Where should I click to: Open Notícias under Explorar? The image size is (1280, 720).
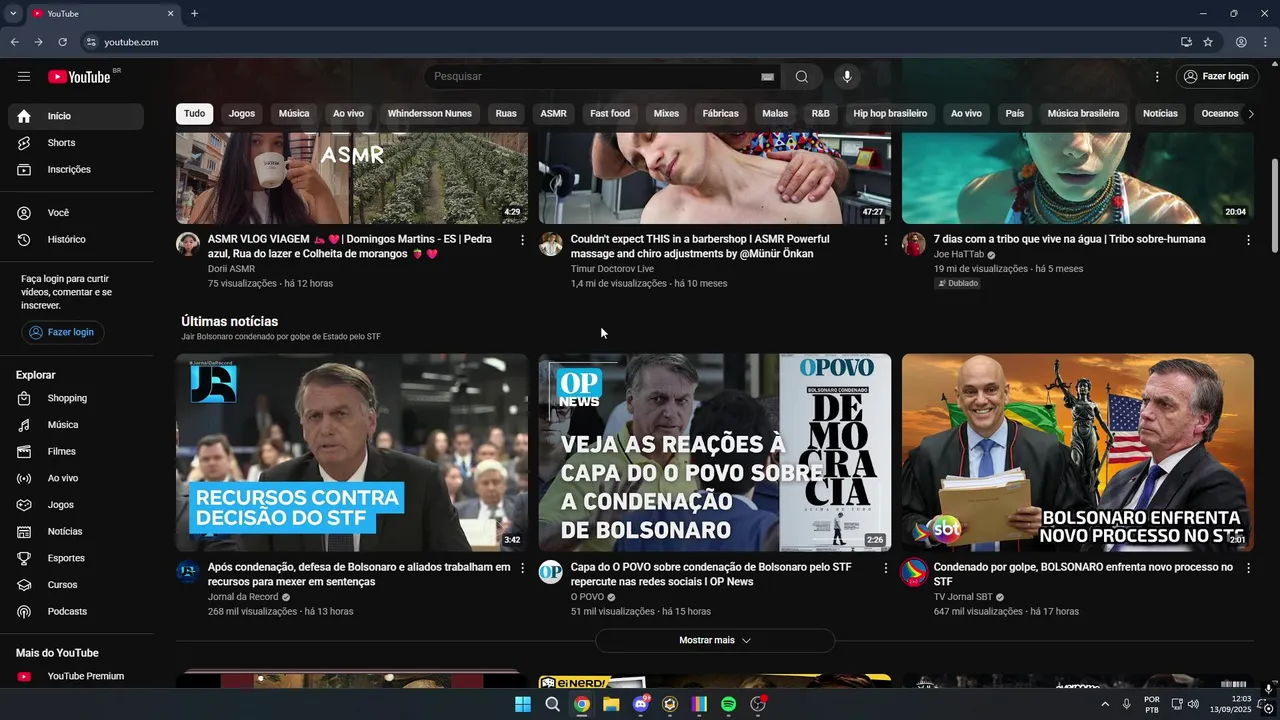pyautogui.click(x=76, y=532)
